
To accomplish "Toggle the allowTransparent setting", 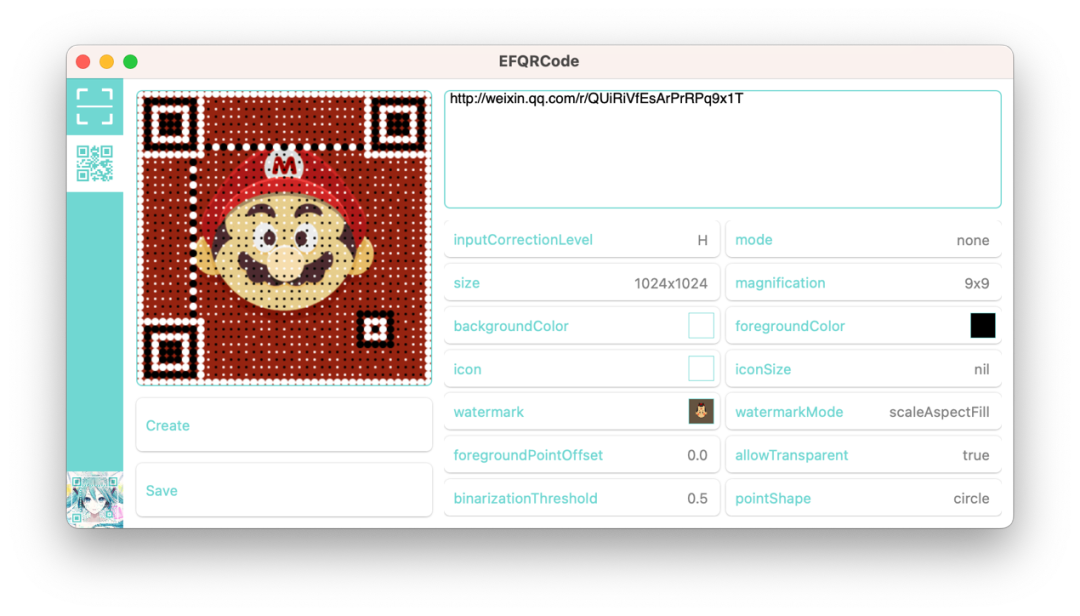I will point(862,455).
